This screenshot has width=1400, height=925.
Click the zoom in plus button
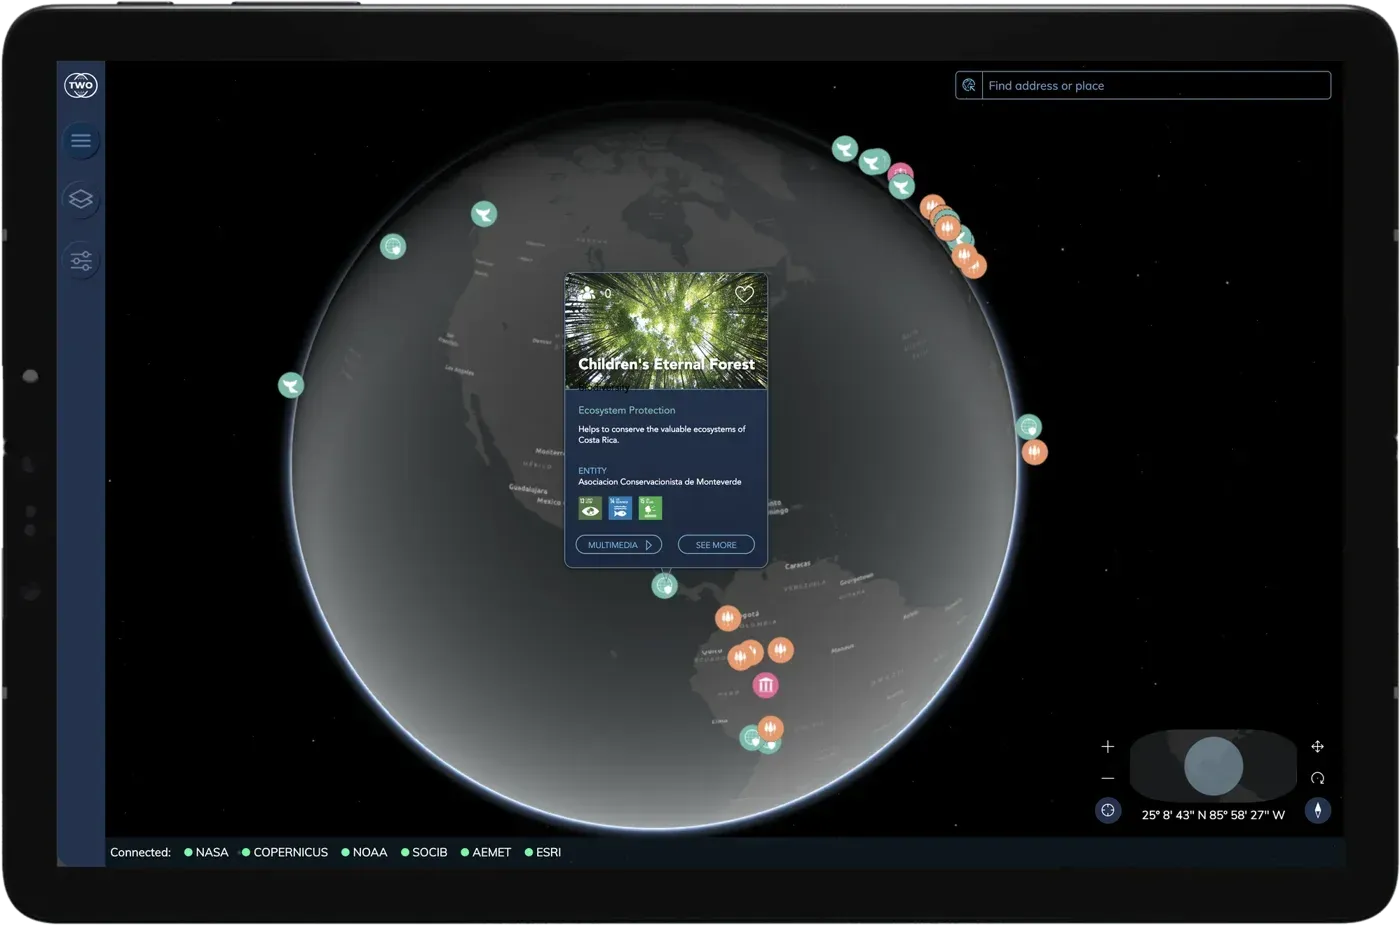pyautogui.click(x=1108, y=747)
